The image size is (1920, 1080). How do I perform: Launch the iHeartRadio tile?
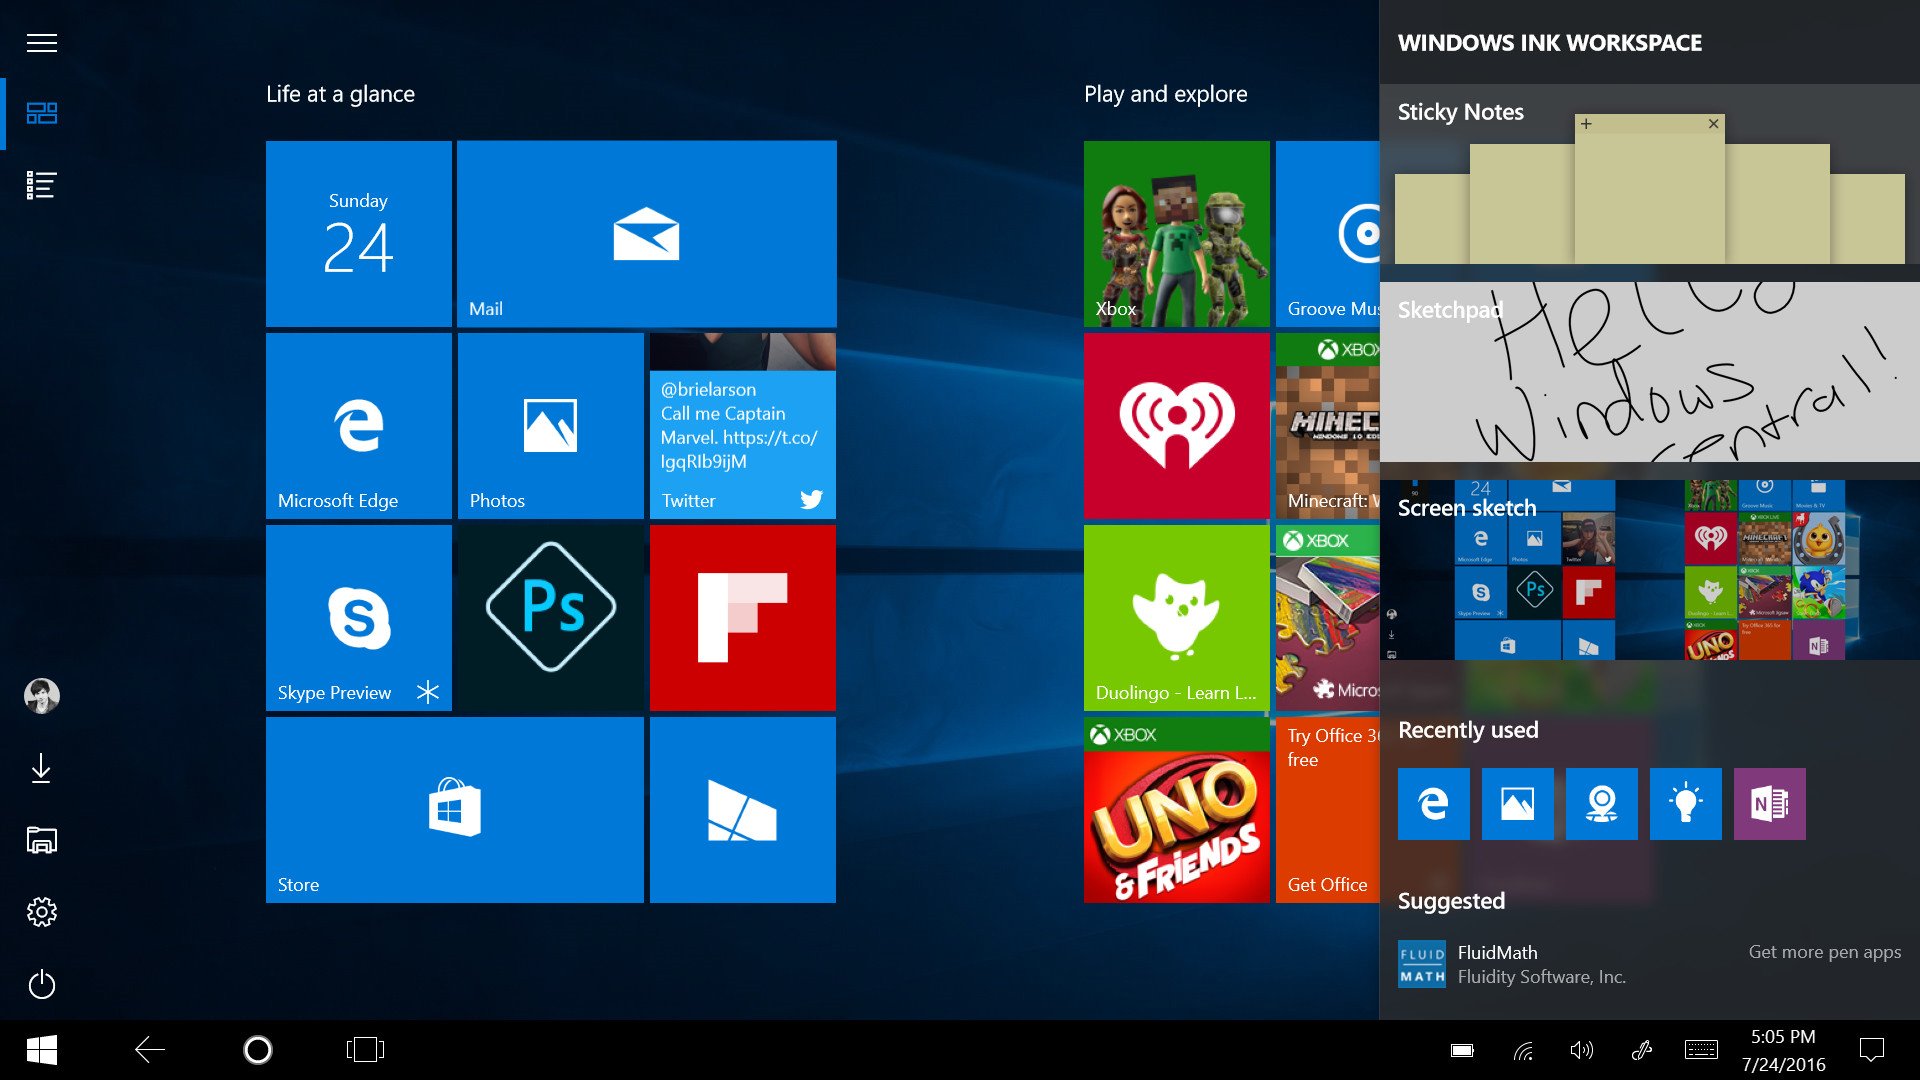click(x=1177, y=426)
